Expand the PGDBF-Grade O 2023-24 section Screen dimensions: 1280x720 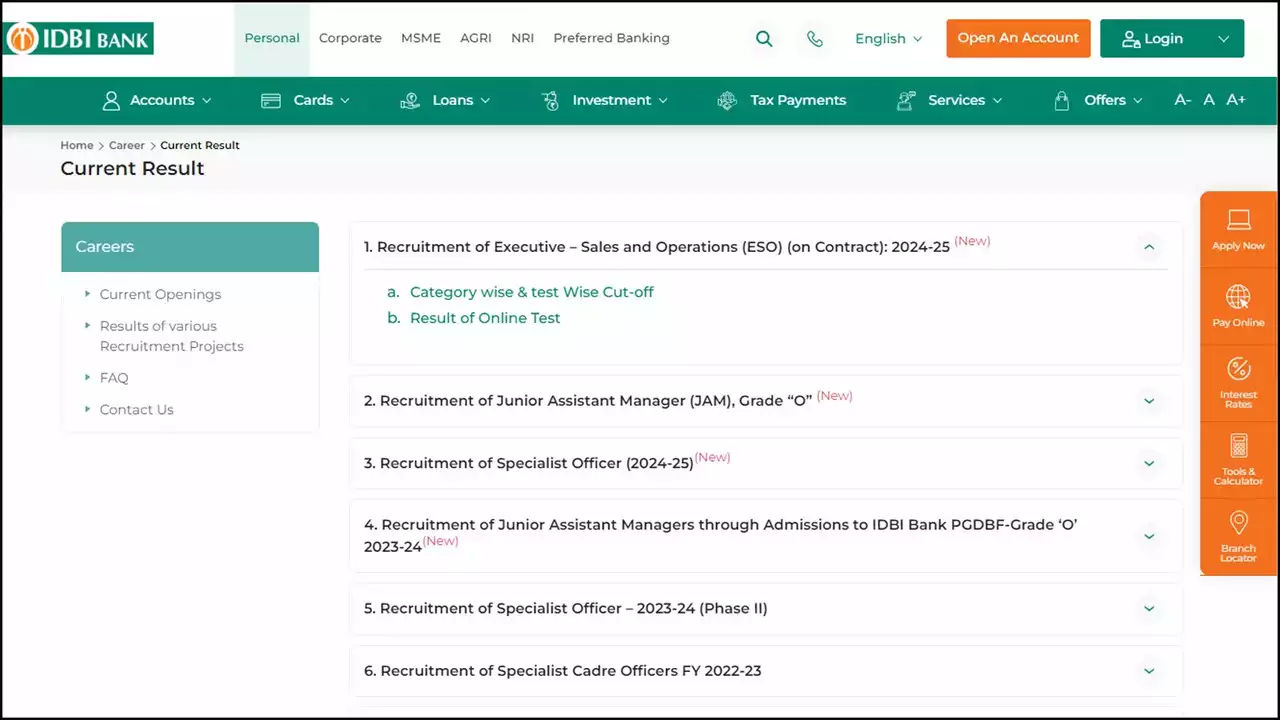tap(1149, 537)
